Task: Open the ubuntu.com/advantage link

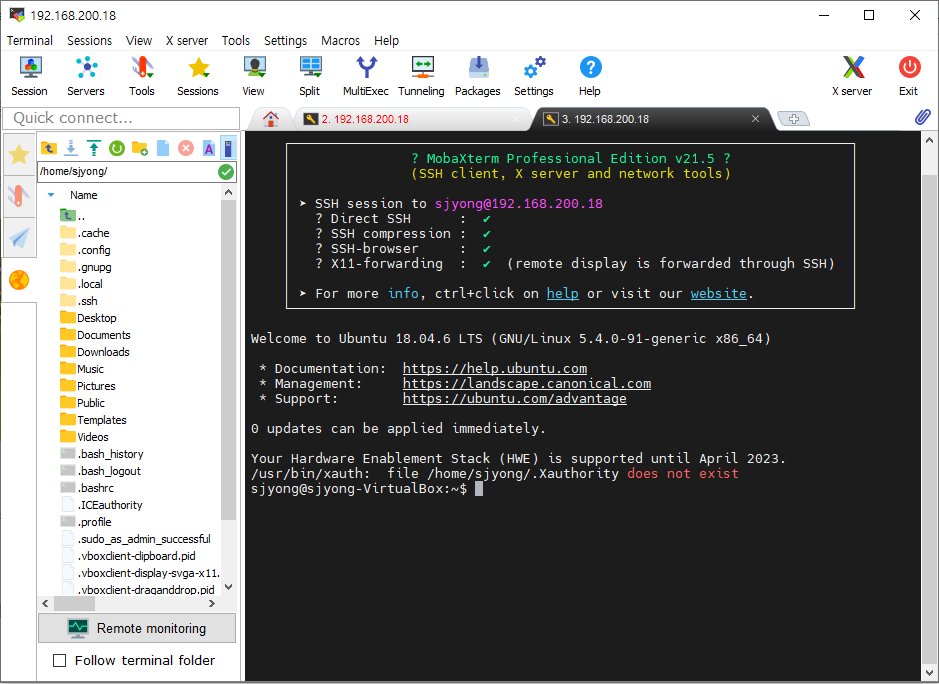Action: (x=514, y=398)
